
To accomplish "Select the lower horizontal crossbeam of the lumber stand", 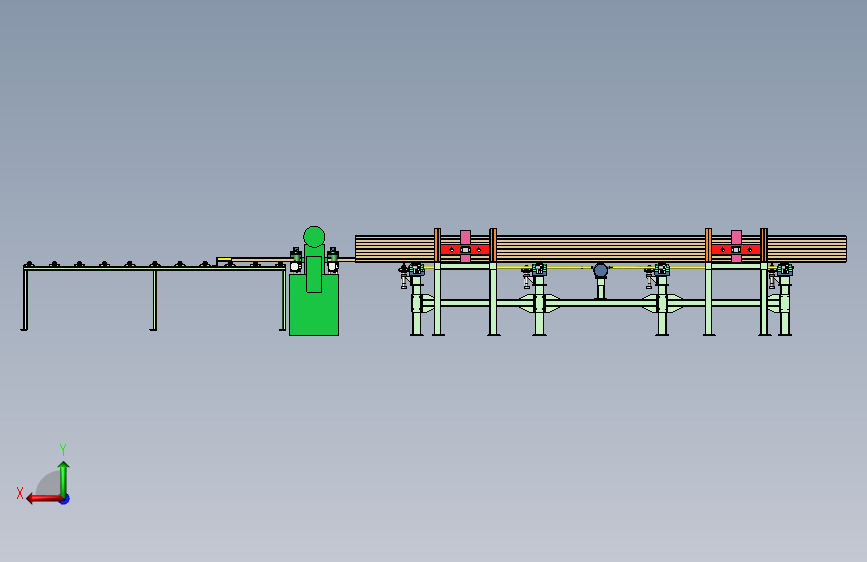I will 600,303.
